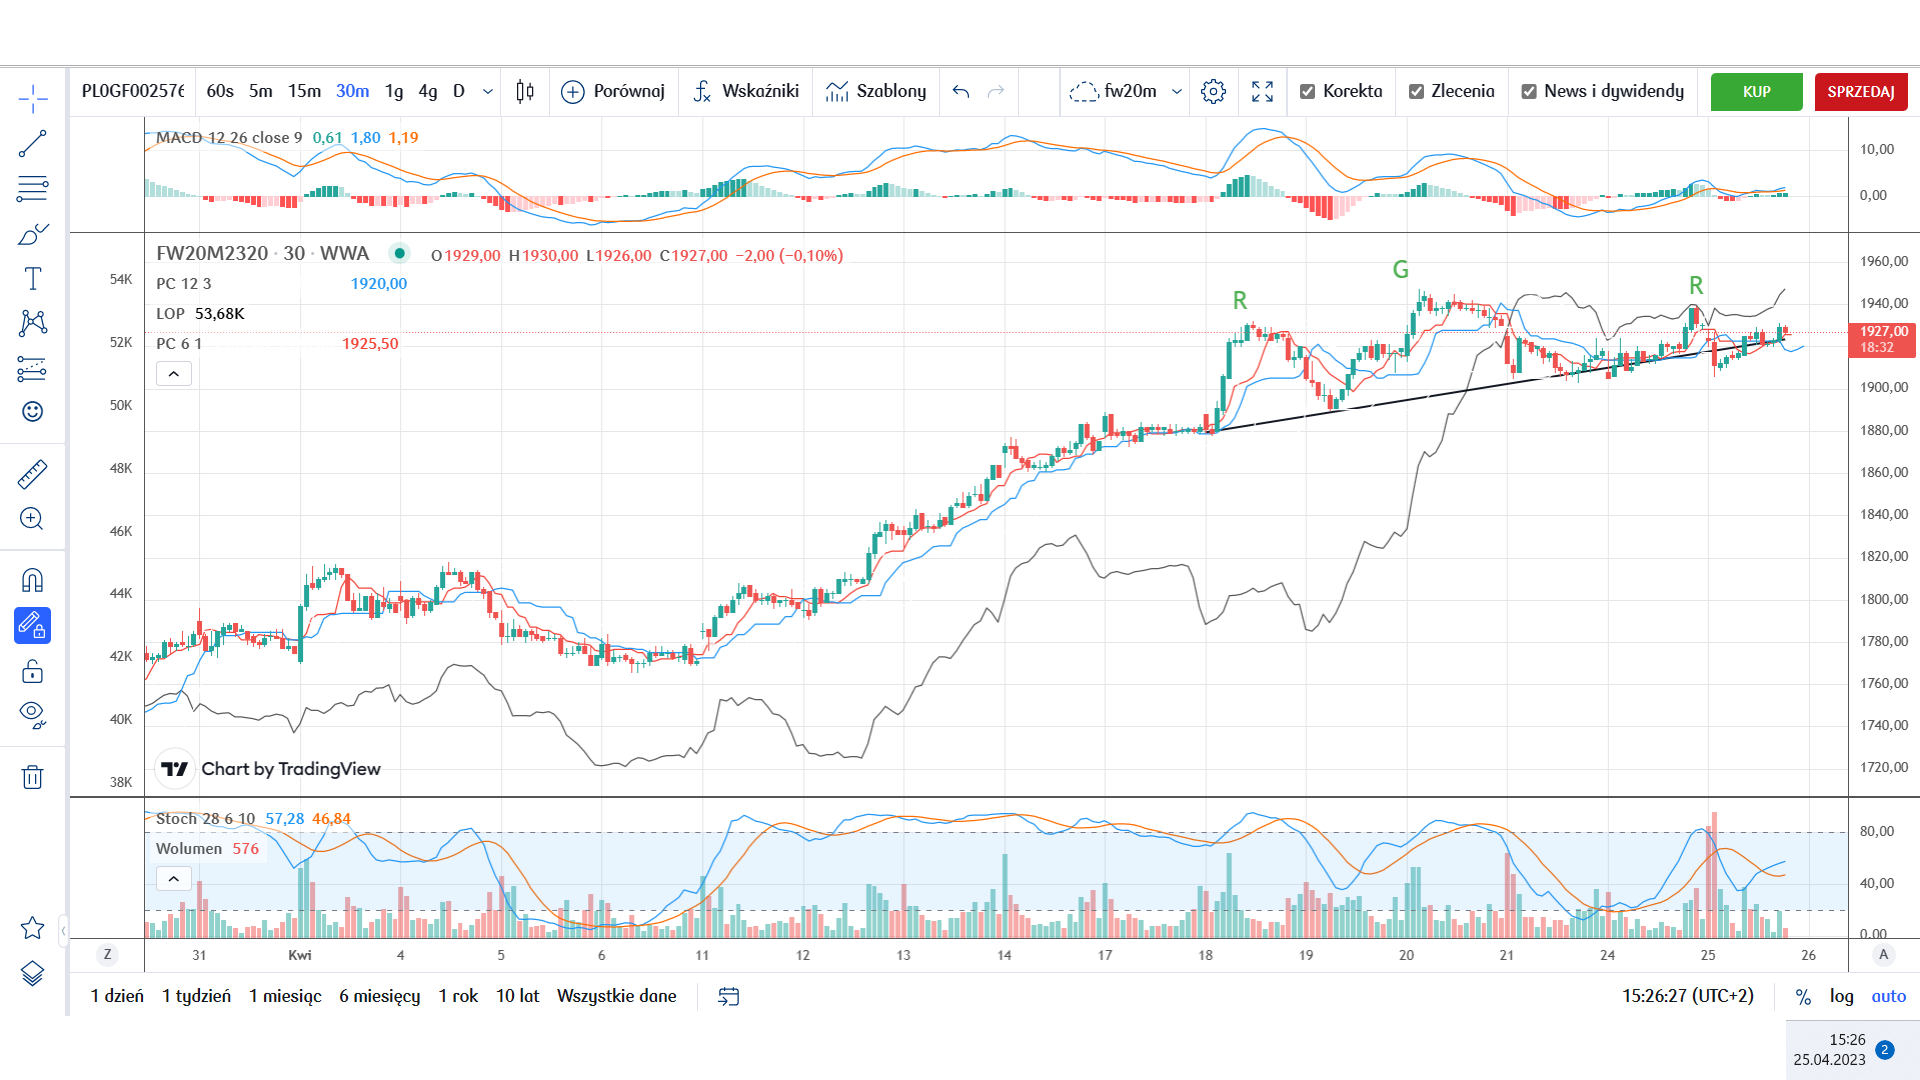Click the Chart by TradingView logo link

point(270,769)
